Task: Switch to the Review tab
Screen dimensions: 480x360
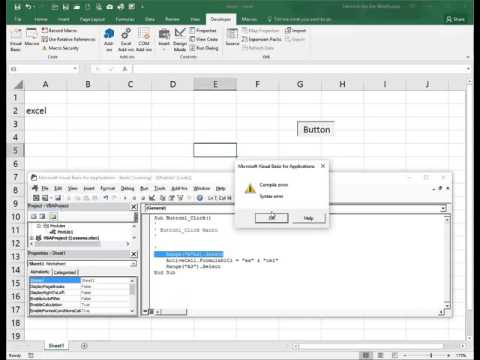Action: click(x=172, y=19)
